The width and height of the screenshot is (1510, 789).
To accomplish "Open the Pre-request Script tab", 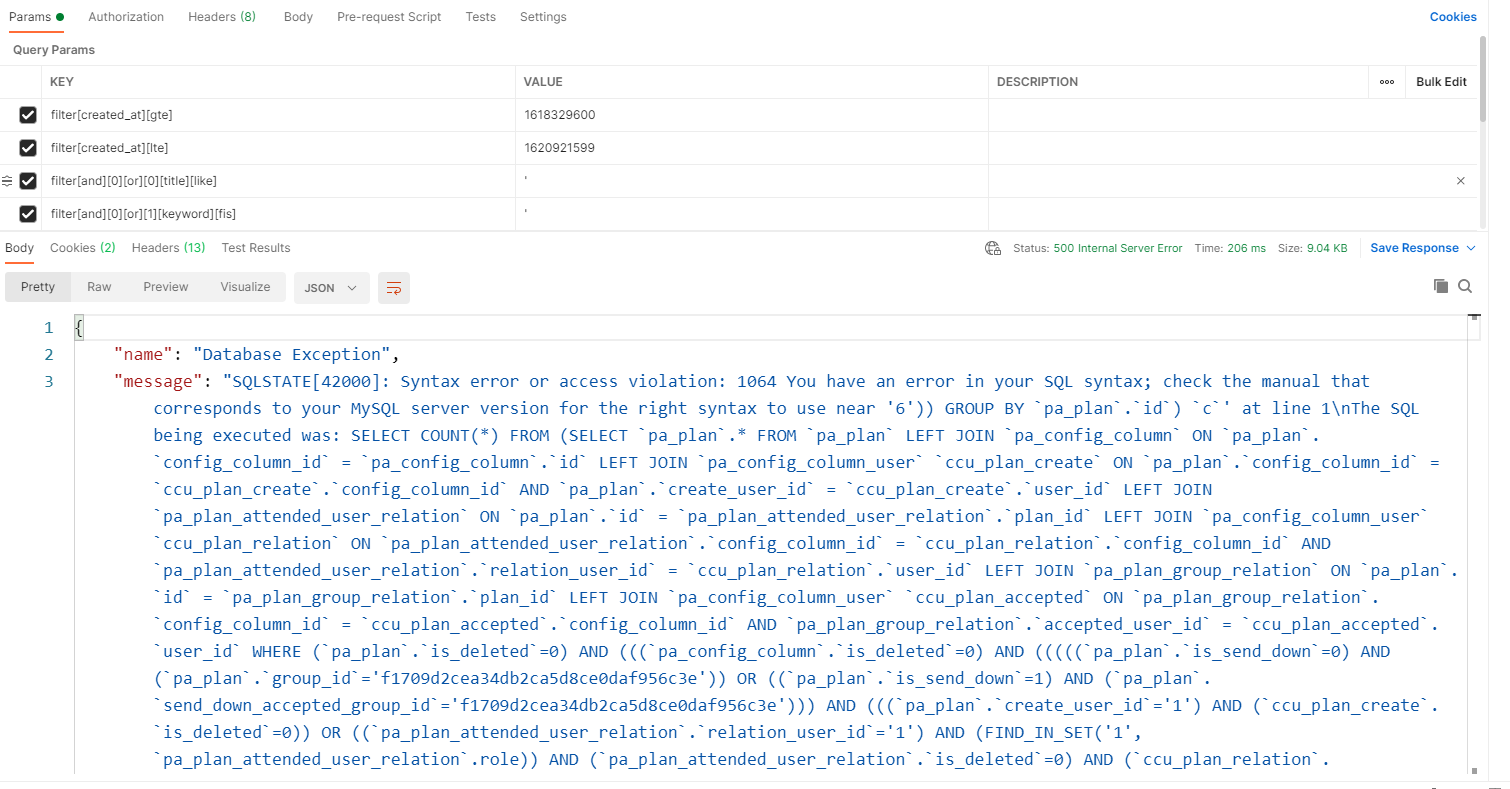I will (x=389, y=17).
